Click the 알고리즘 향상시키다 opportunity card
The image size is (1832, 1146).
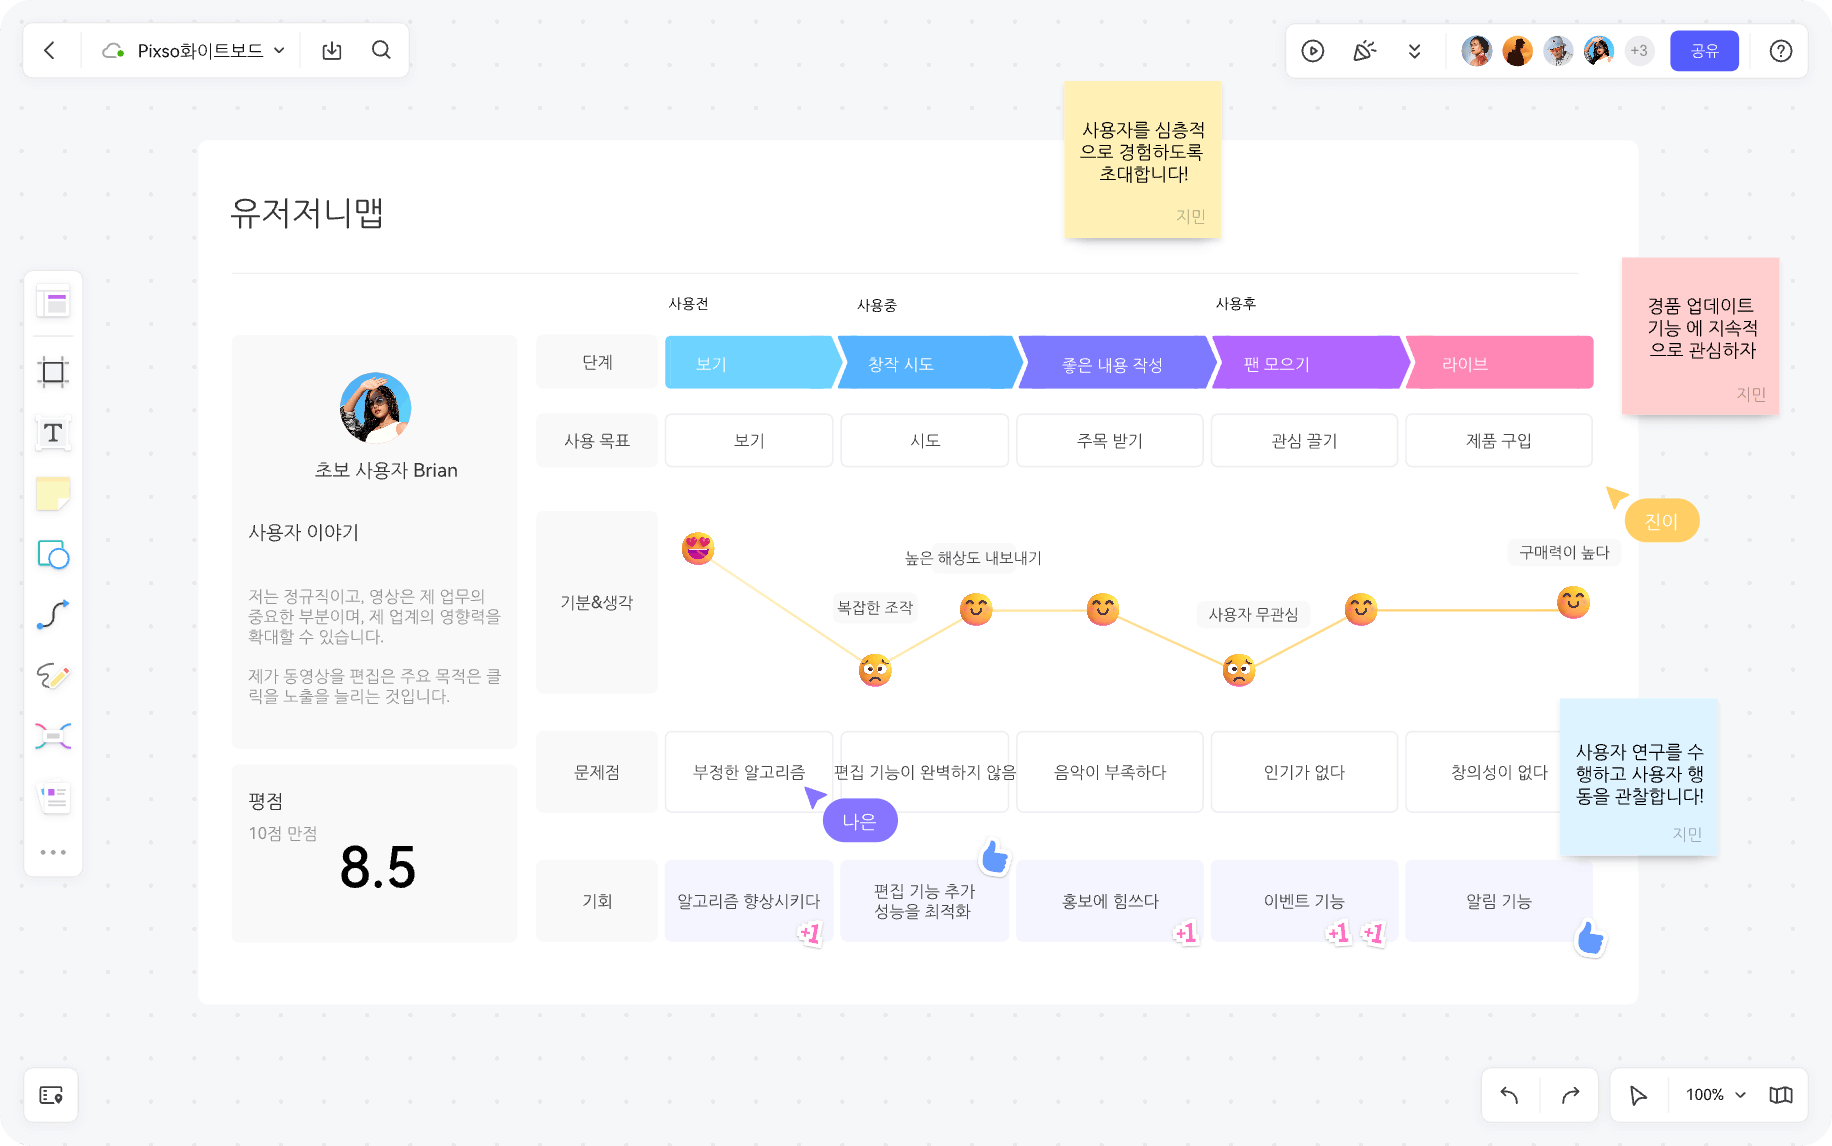749,901
